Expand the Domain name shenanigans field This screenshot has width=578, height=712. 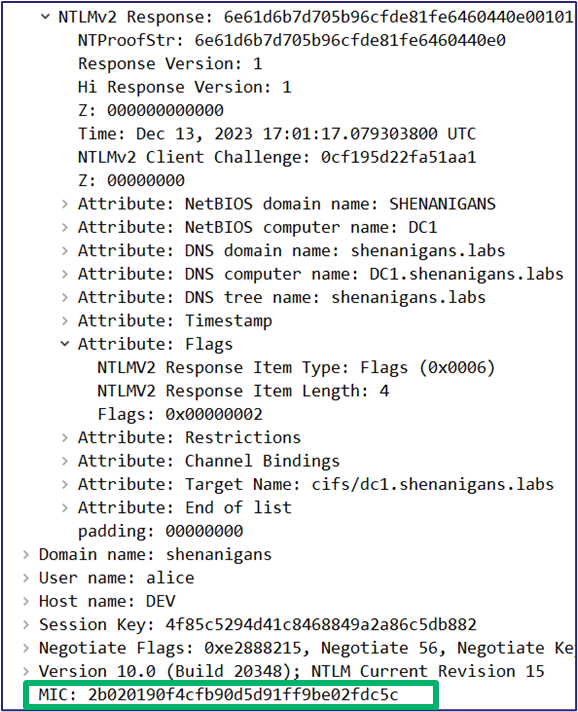pyautogui.click(x=26, y=555)
